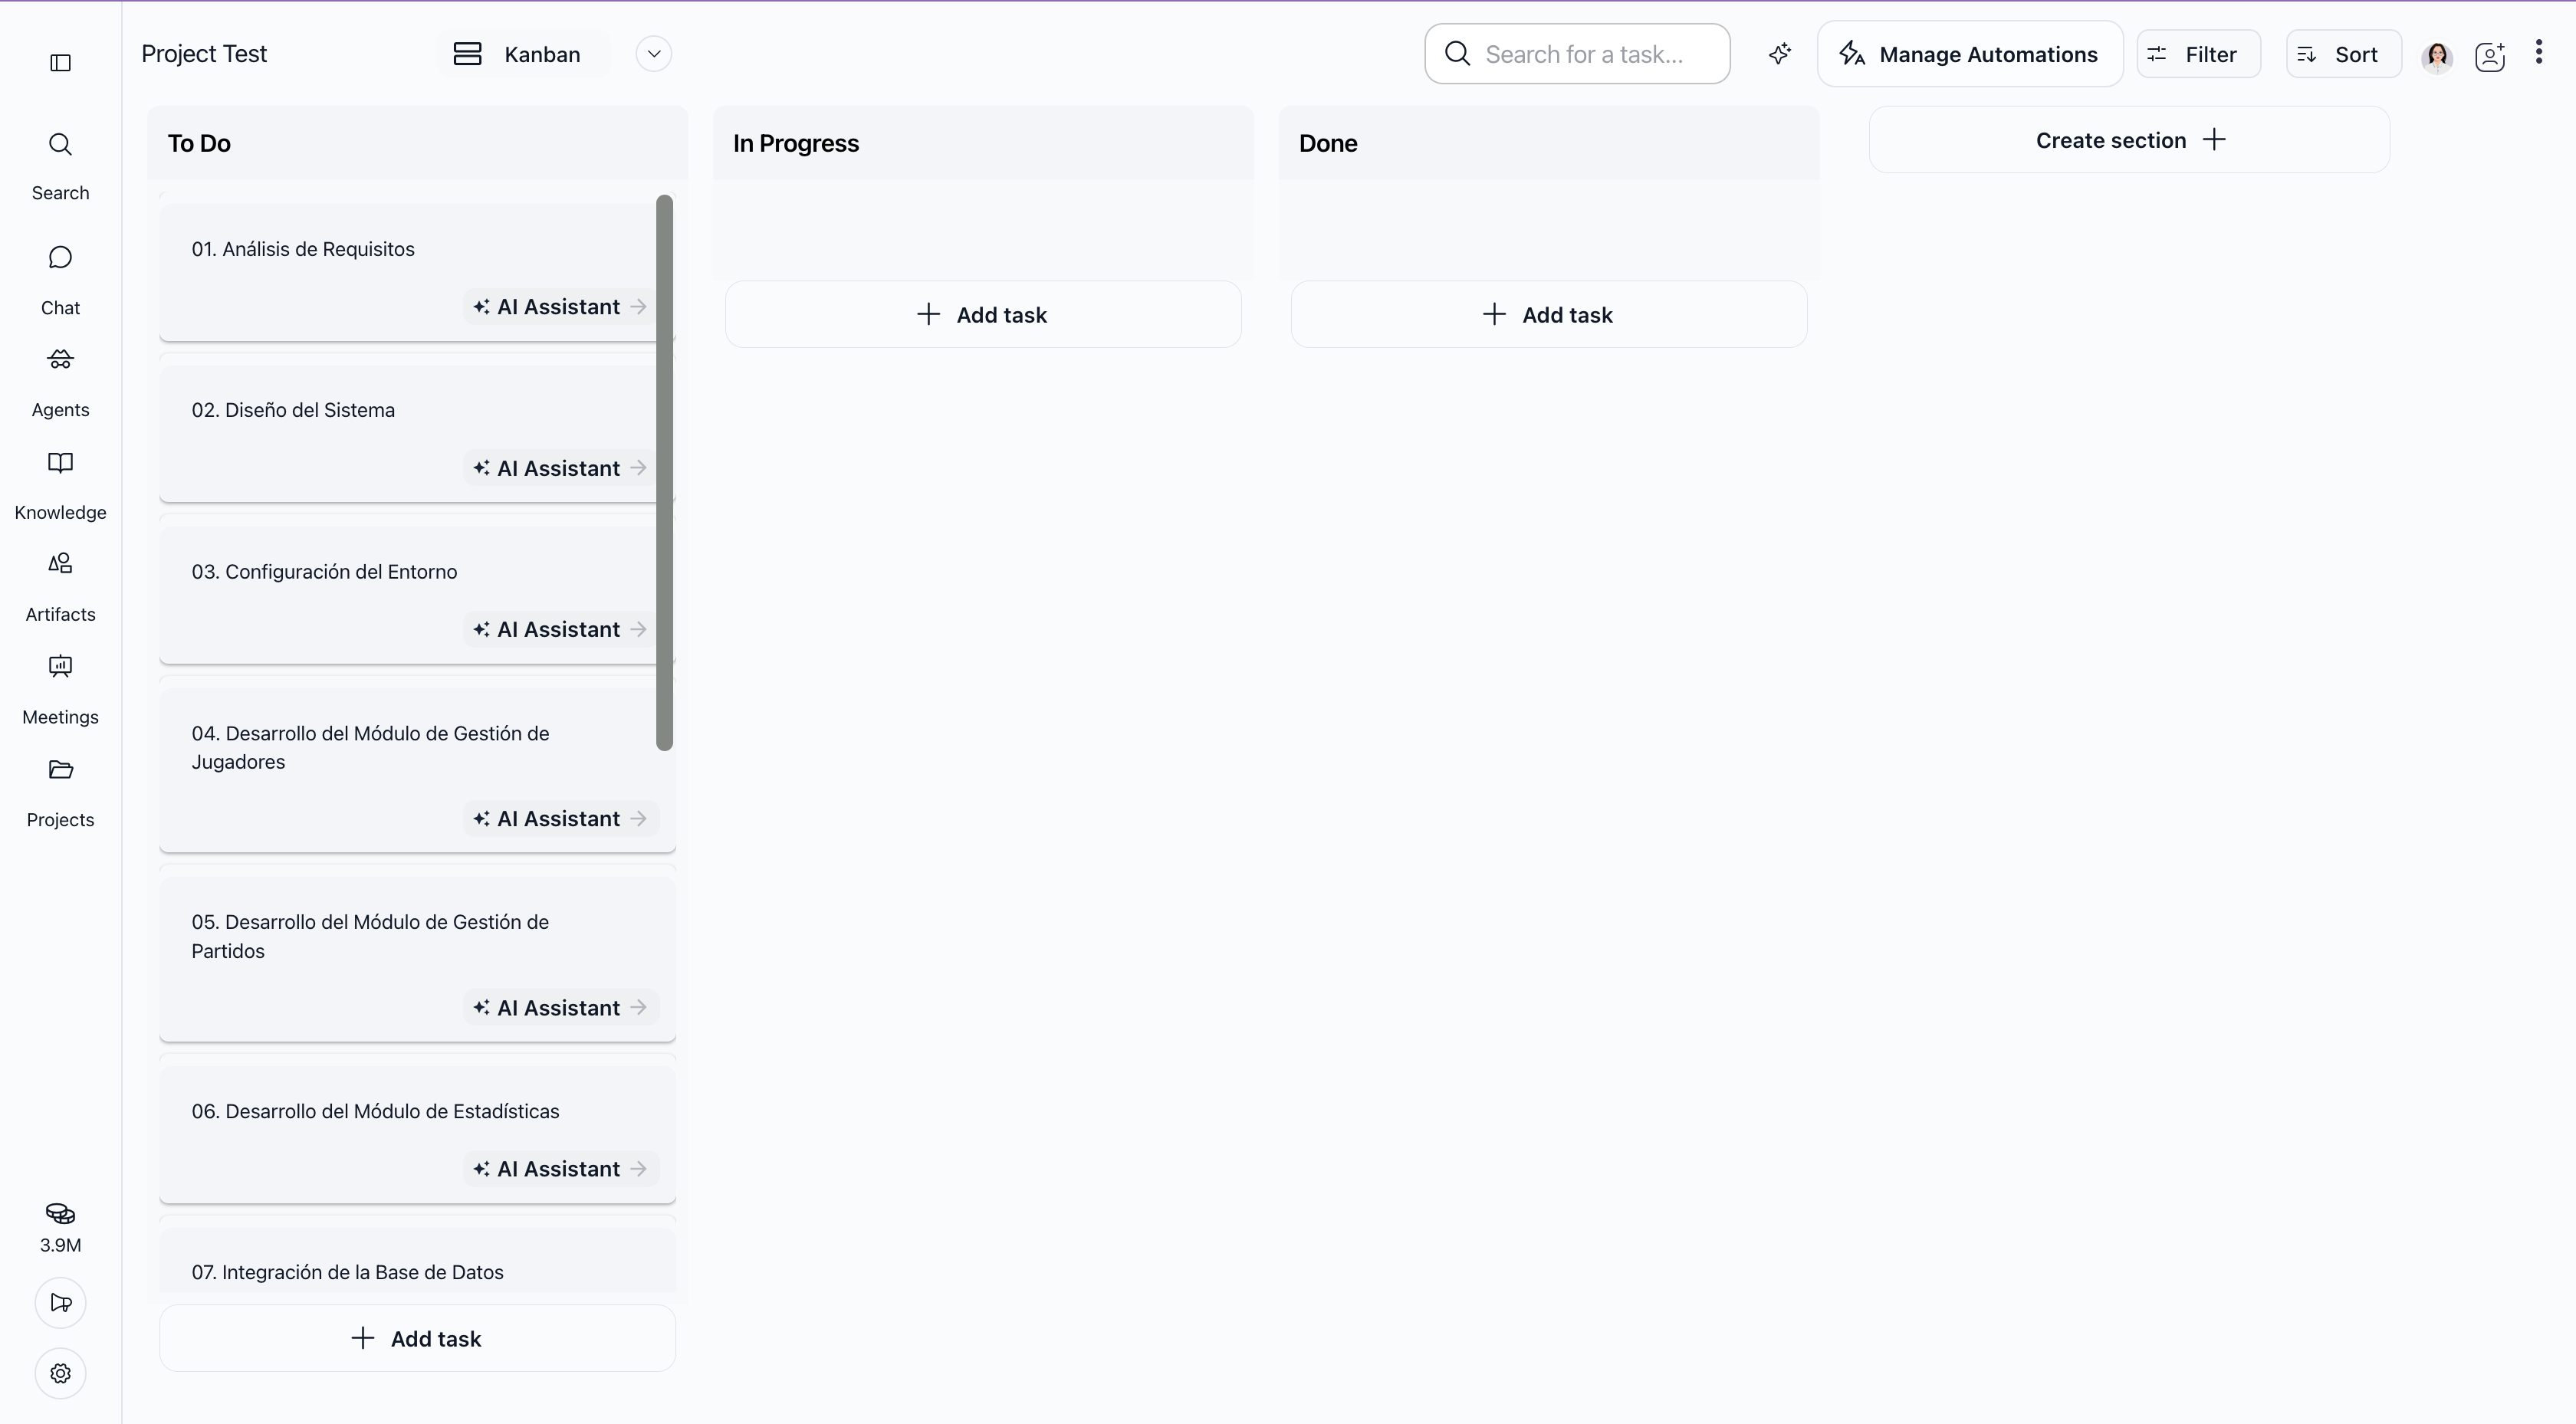Open AI Assistant for Diseño del Sistema
Viewport: 2576px width, 1424px height.
[x=560, y=468]
